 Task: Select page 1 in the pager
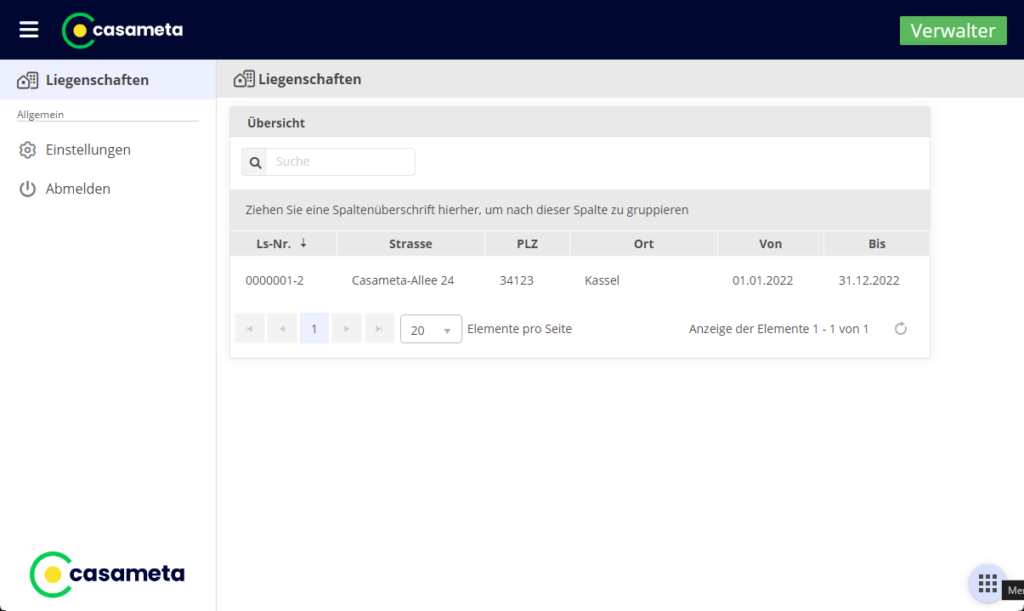coord(314,328)
